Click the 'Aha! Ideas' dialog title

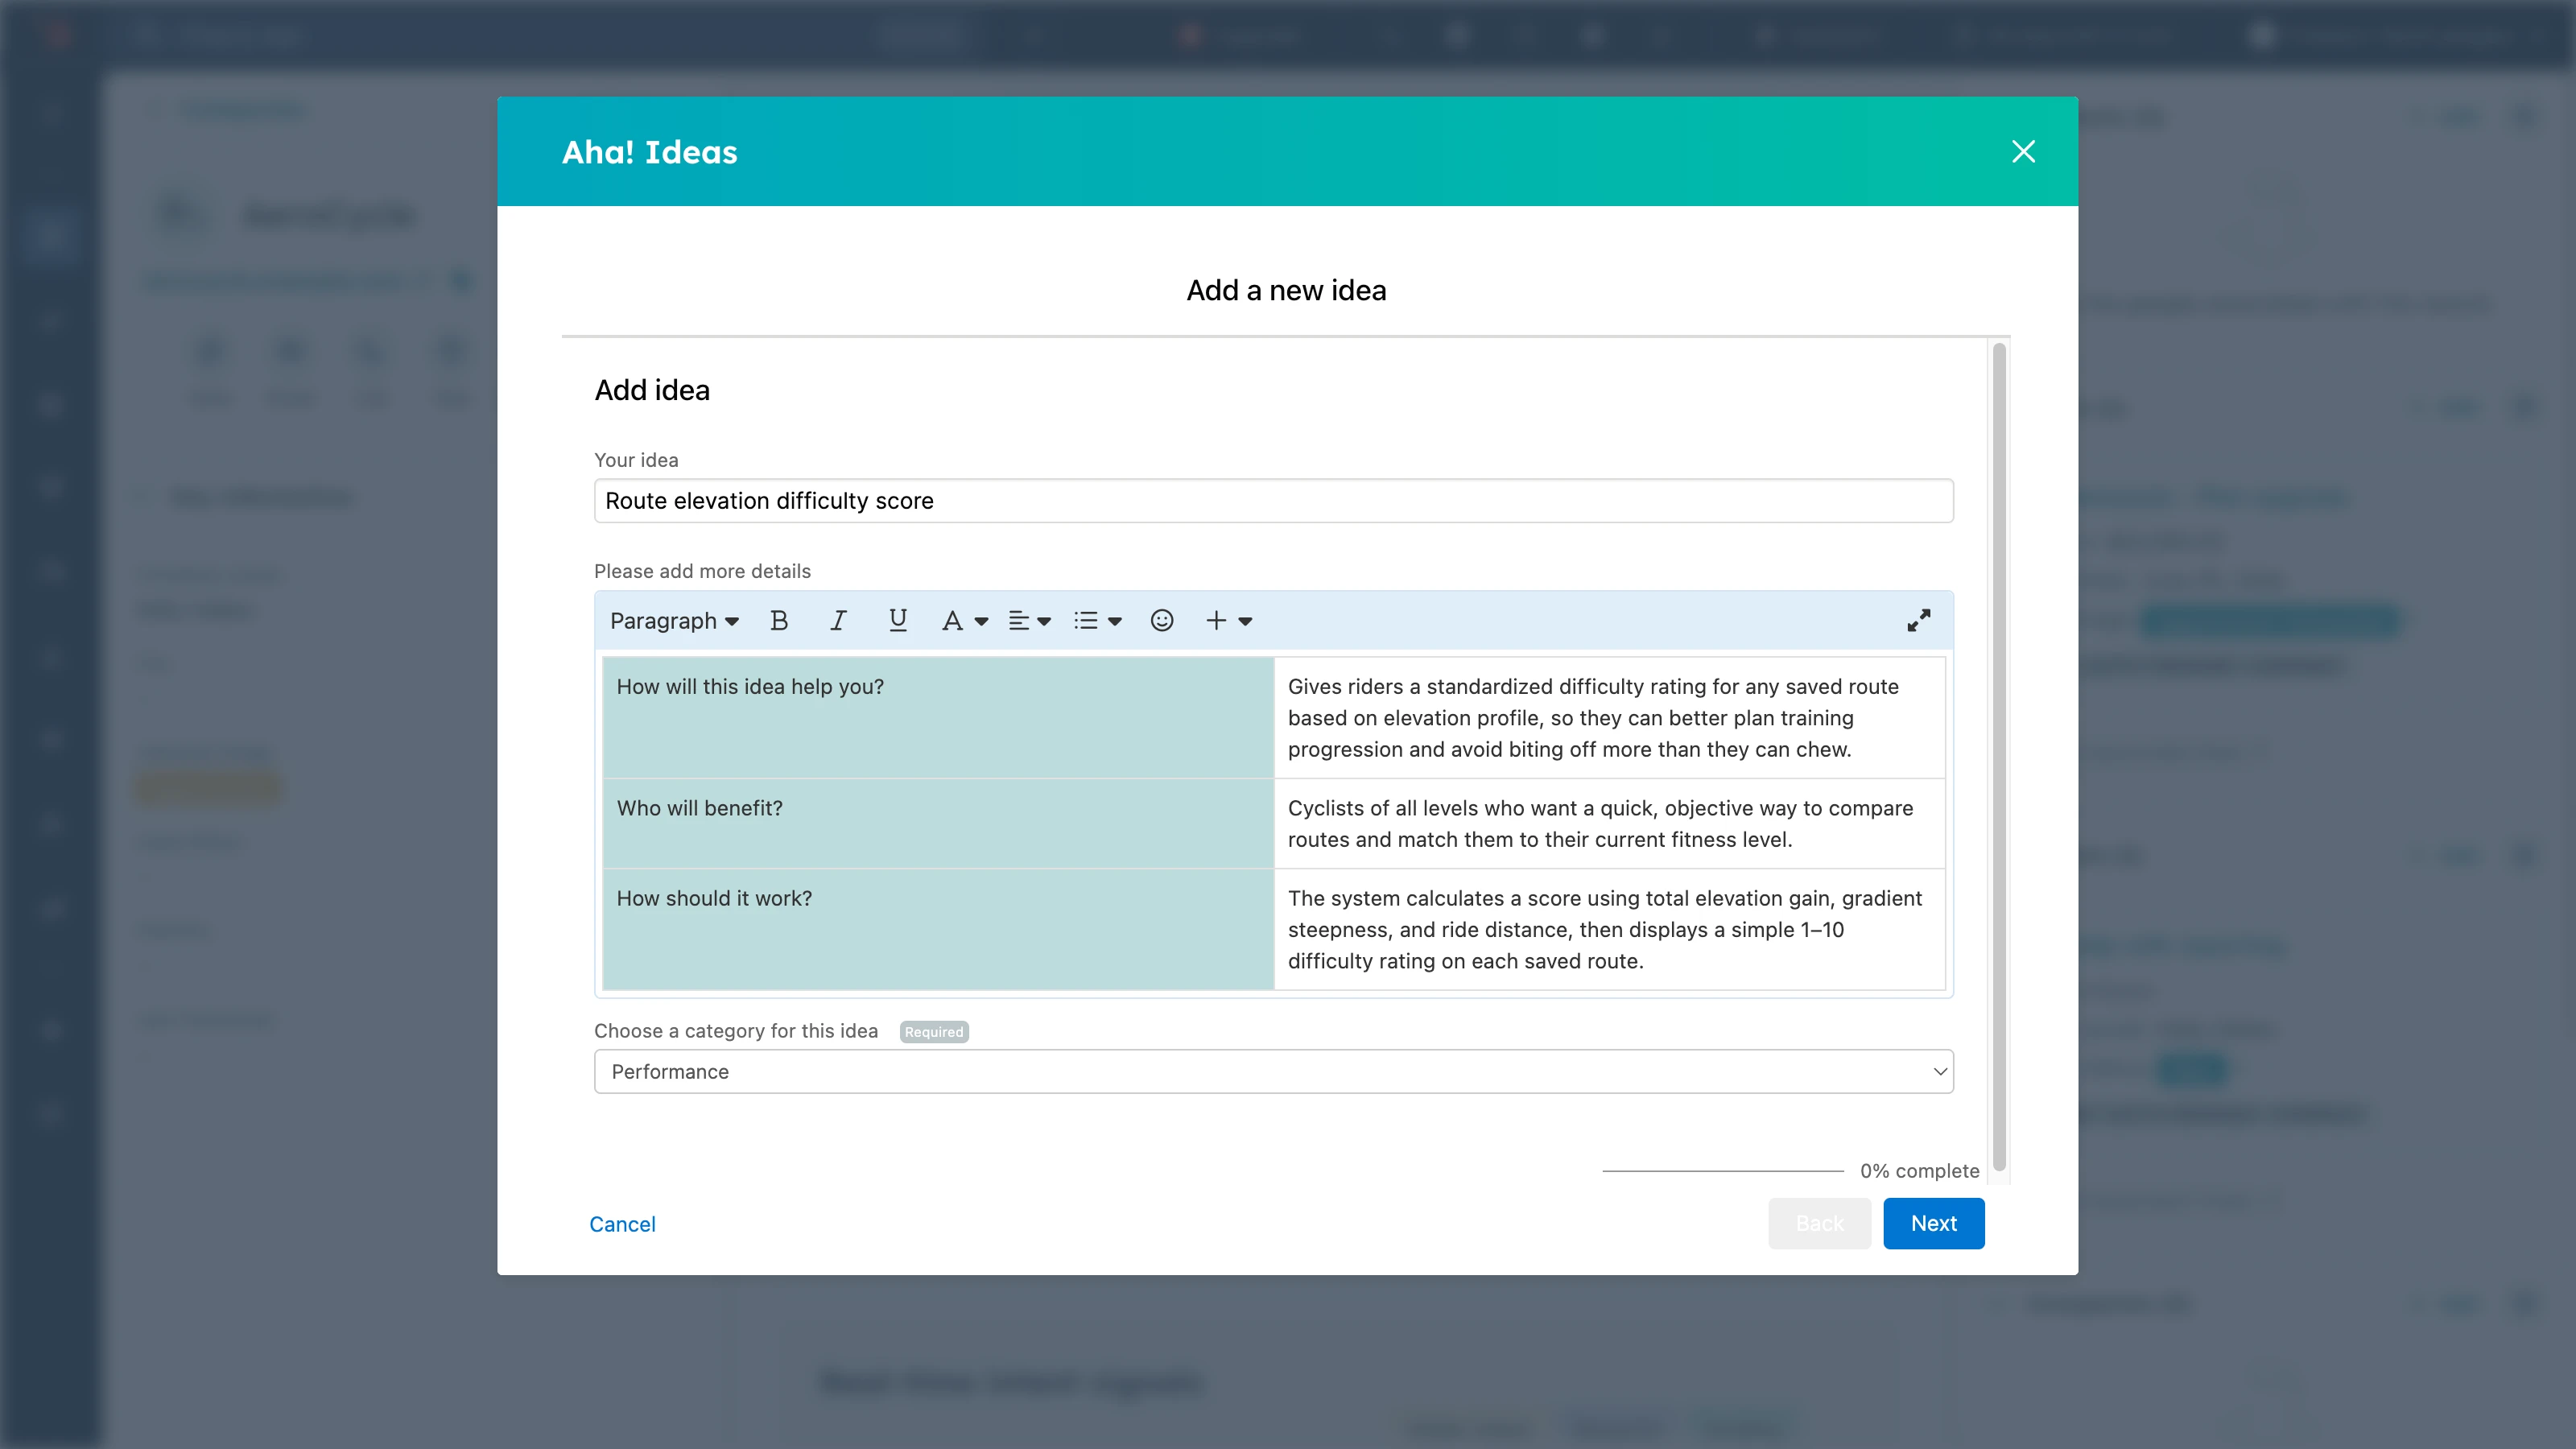(x=650, y=152)
